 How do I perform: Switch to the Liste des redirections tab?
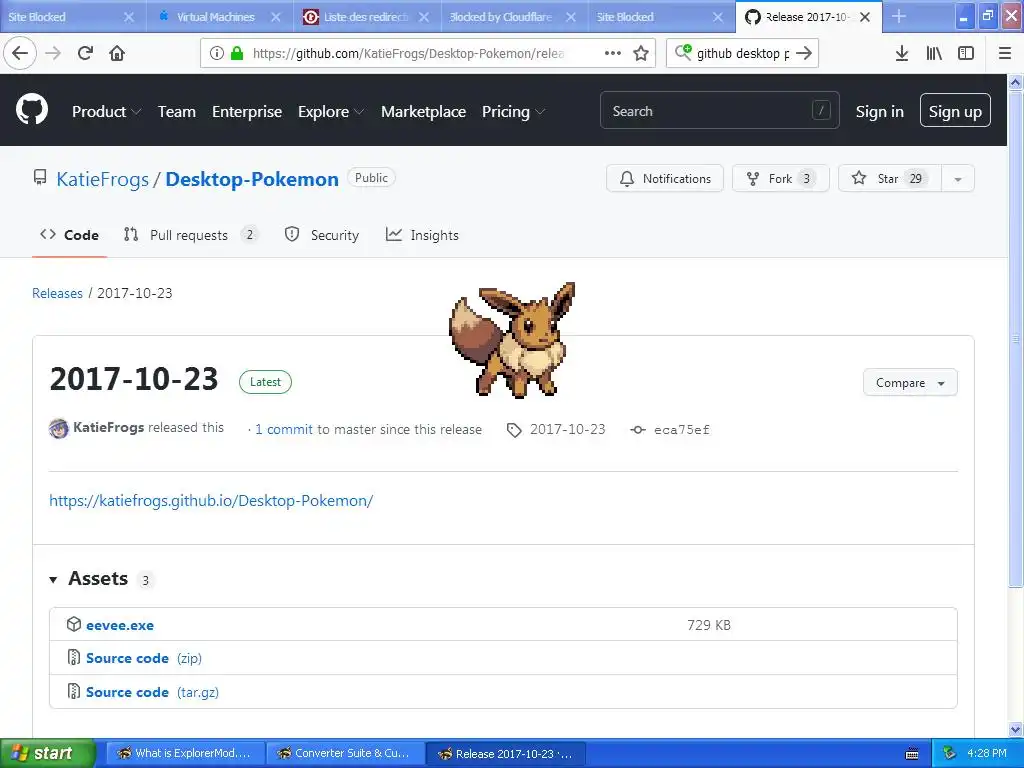(x=366, y=16)
